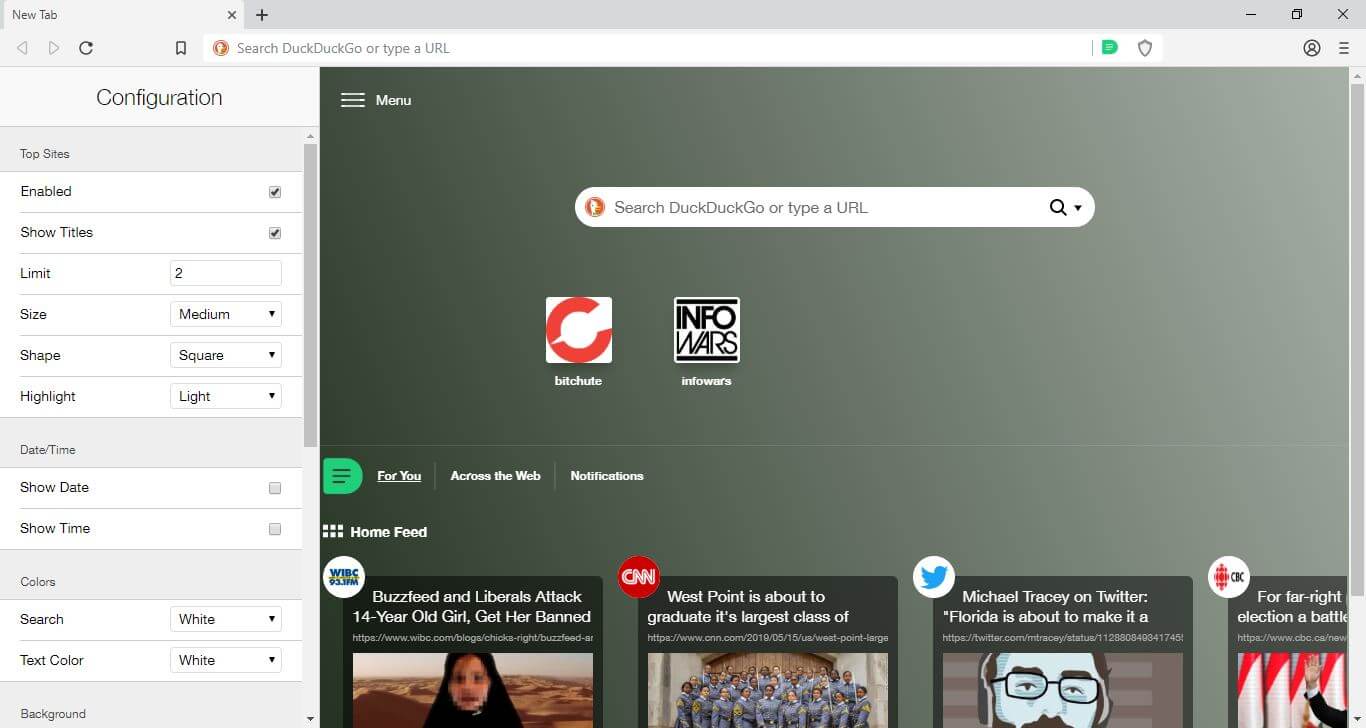
Task: Enable the Show Date checkbox
Action: coord(275,488)
